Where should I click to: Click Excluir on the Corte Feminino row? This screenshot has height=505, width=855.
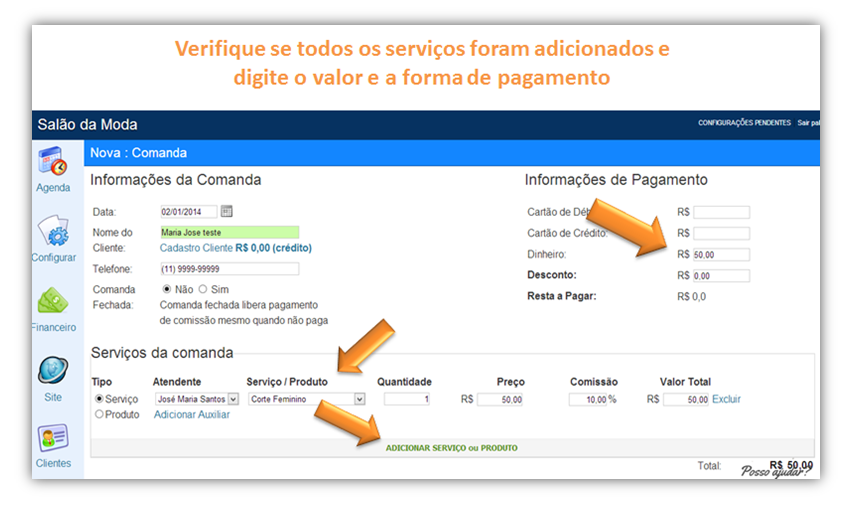click(x=726, y=399)
